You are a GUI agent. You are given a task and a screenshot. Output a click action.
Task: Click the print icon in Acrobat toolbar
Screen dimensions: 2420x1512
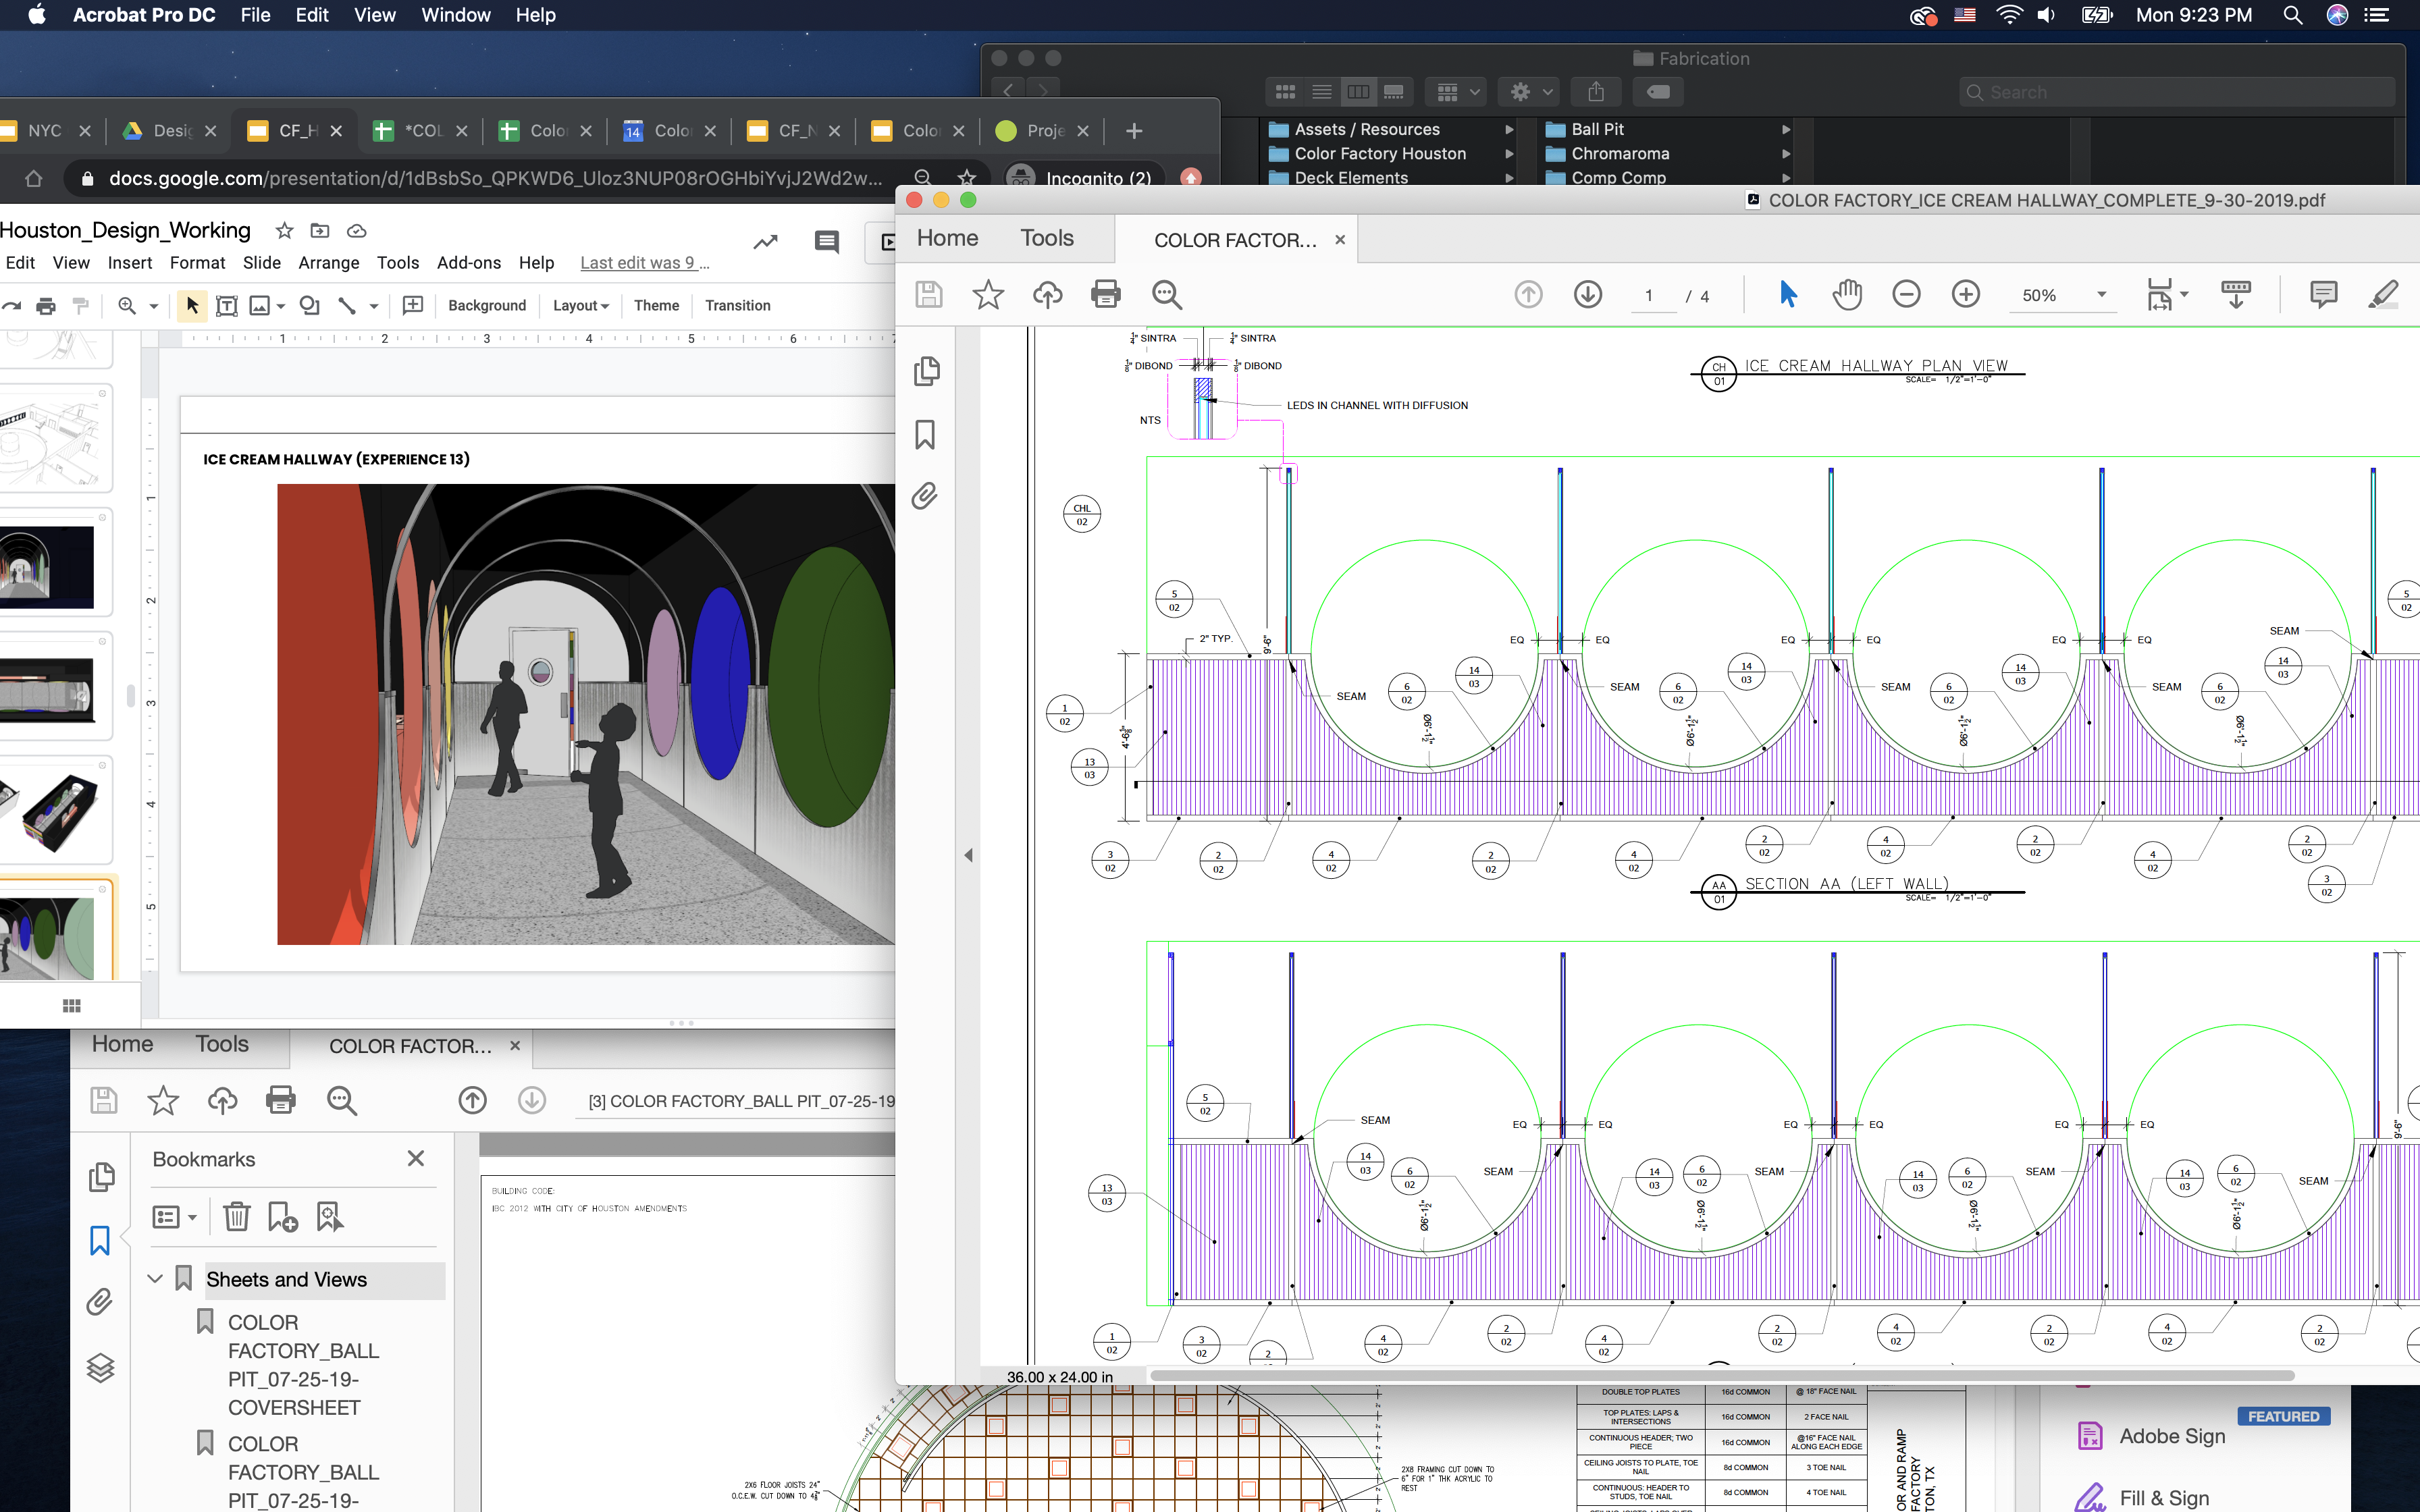point(1105,295)
